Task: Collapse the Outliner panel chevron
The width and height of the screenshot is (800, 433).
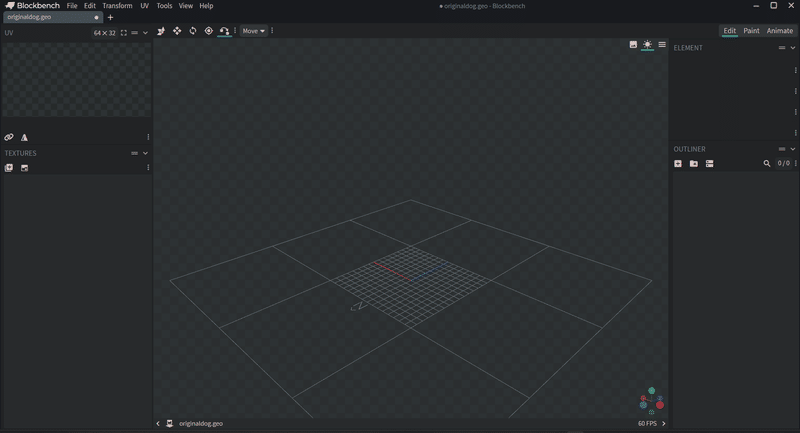Action: [793, 149]
